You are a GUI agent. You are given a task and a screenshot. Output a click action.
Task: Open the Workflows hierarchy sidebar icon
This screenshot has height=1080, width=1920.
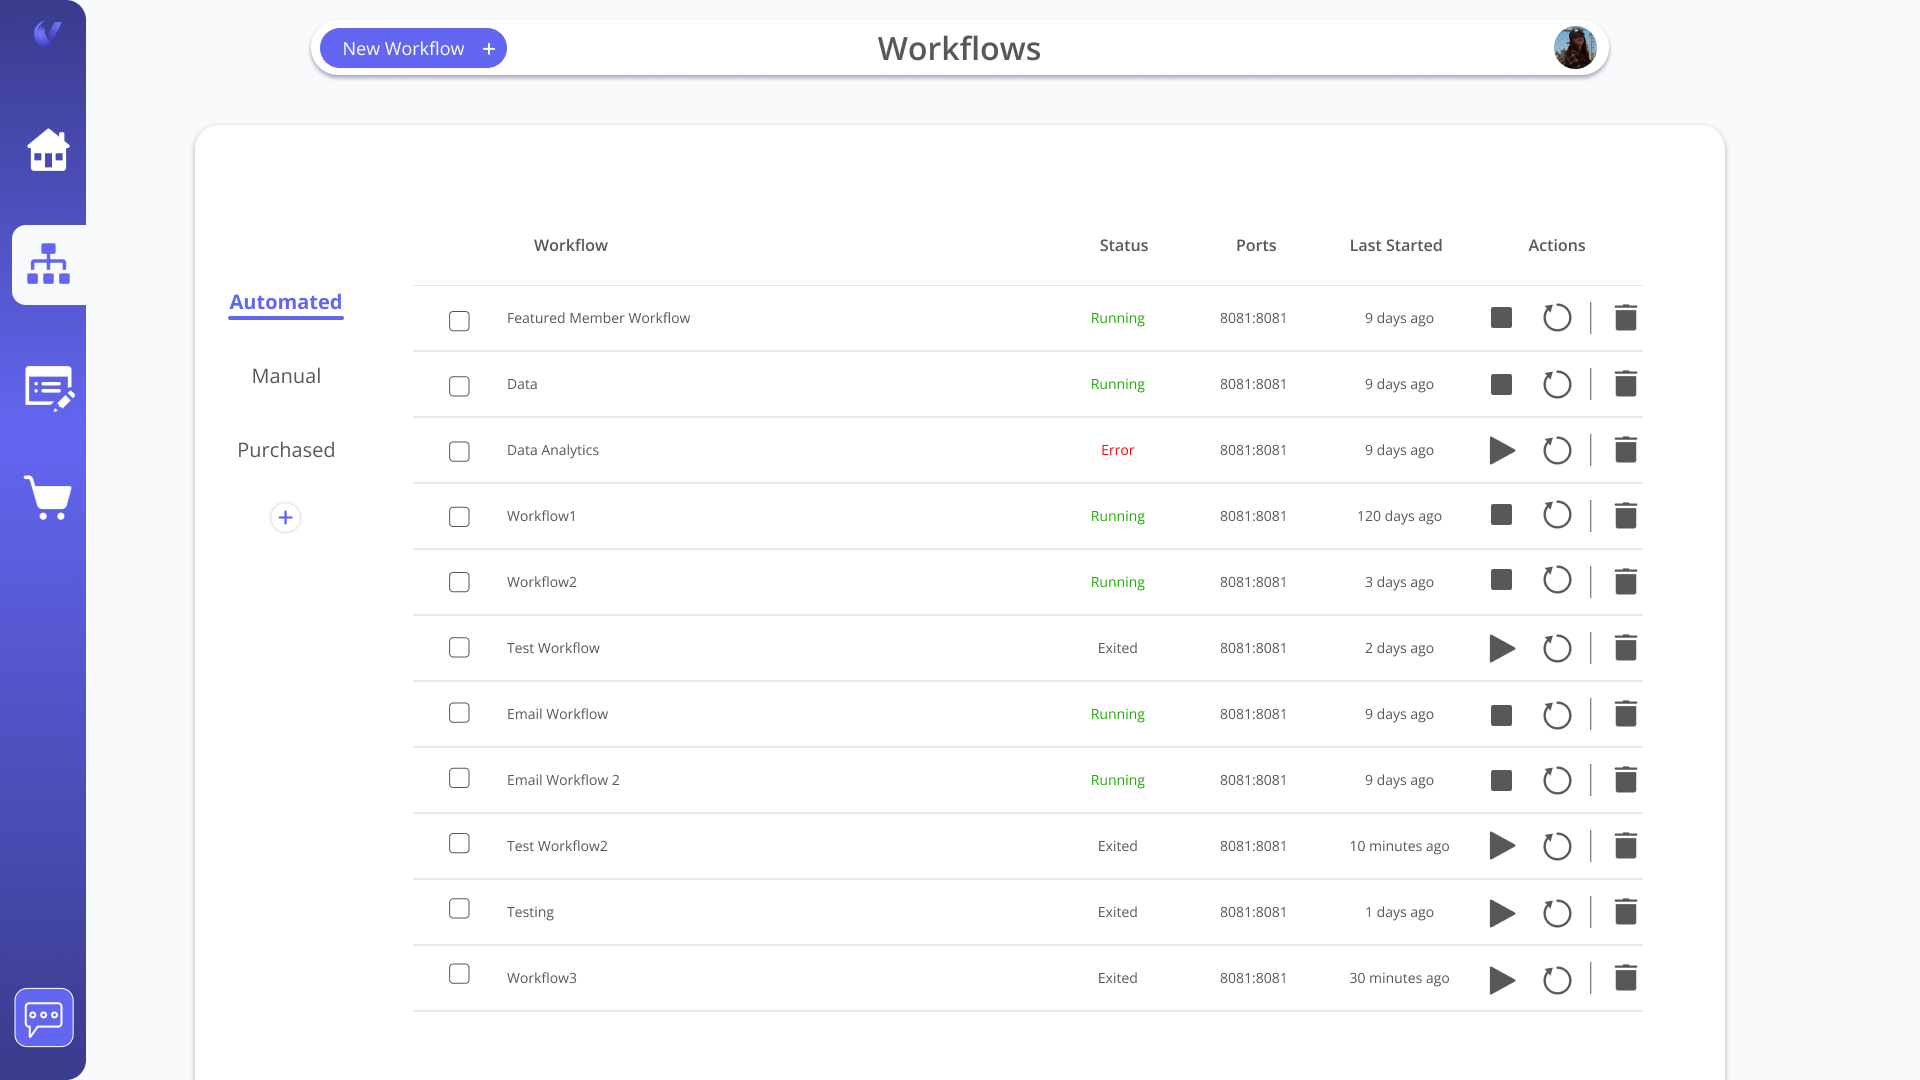tap(48, 264)
